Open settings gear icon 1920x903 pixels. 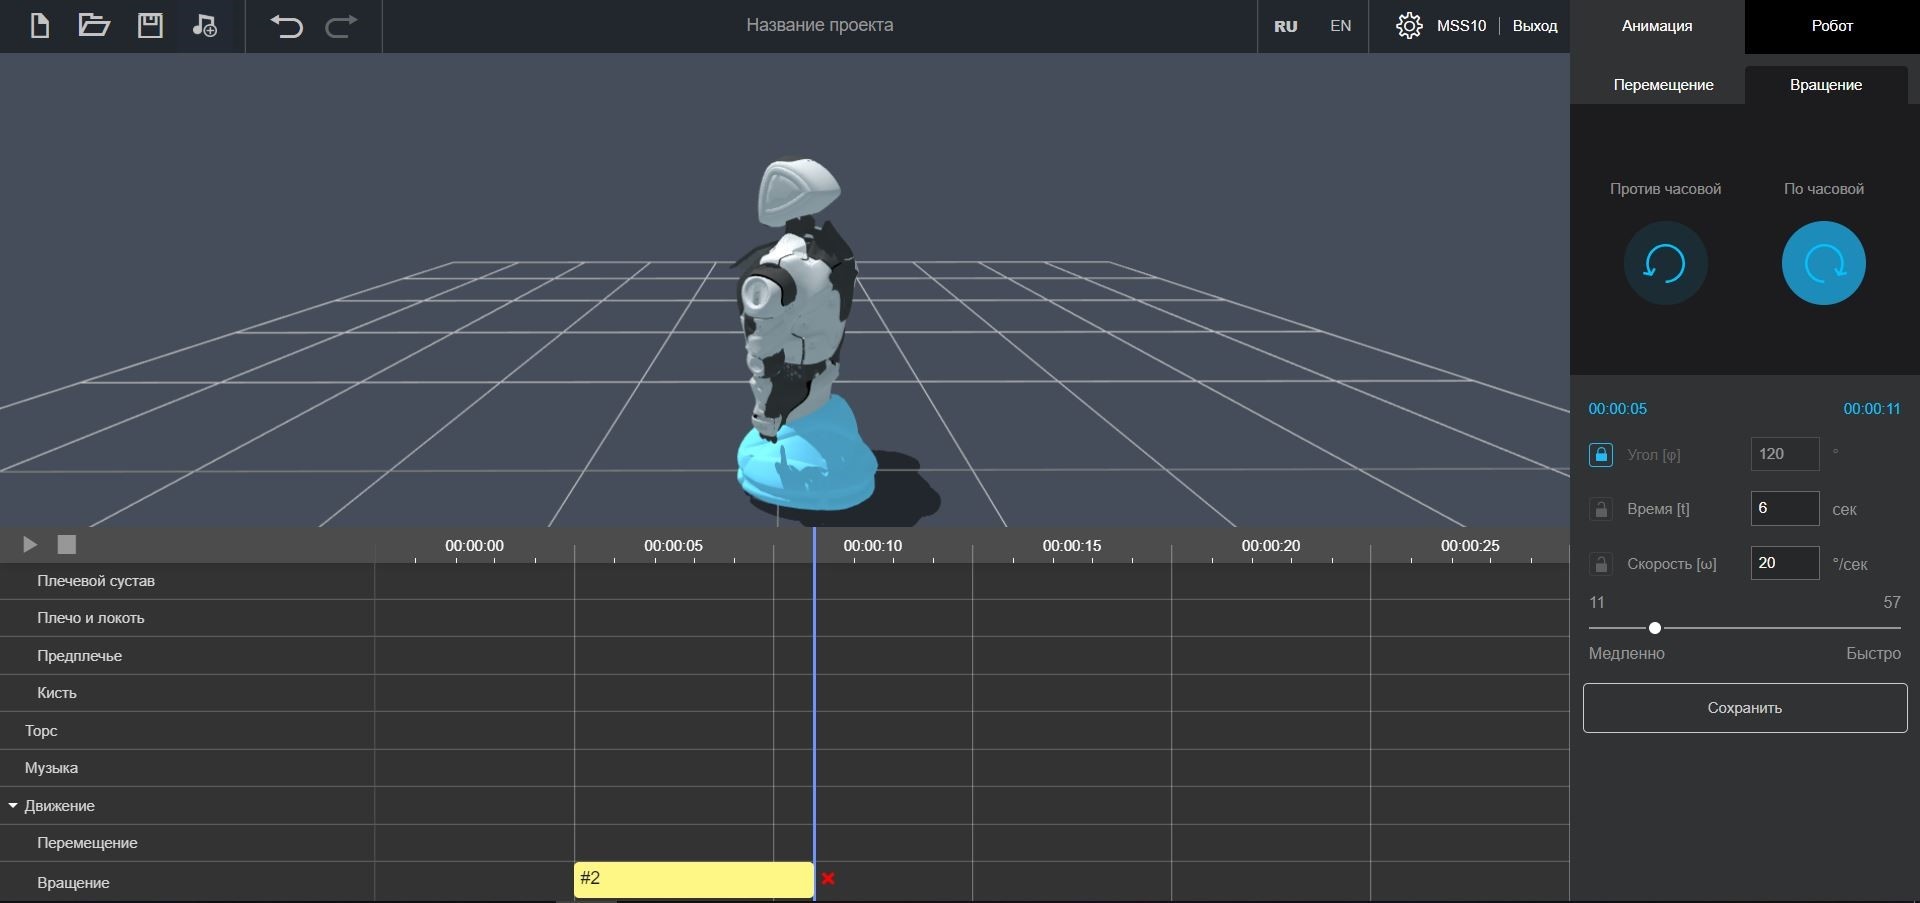[x=1409, y=26]
